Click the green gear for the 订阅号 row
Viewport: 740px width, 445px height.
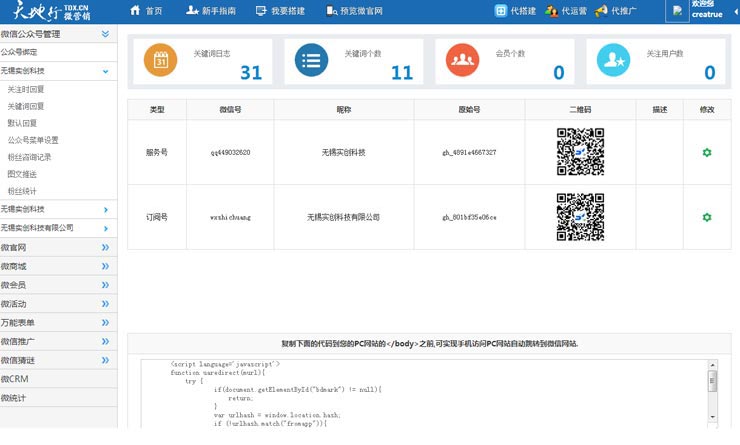tap(707, 217)
